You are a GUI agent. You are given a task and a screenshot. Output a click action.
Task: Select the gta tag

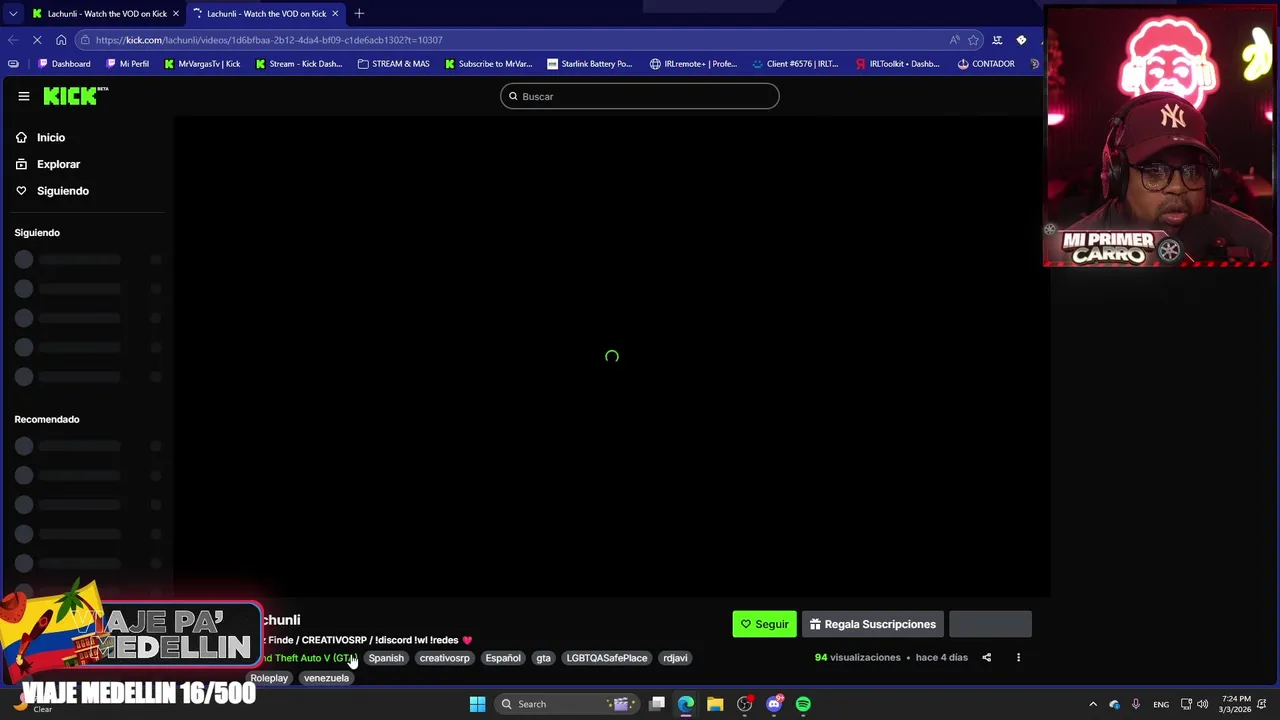click(x=543, y=658)
